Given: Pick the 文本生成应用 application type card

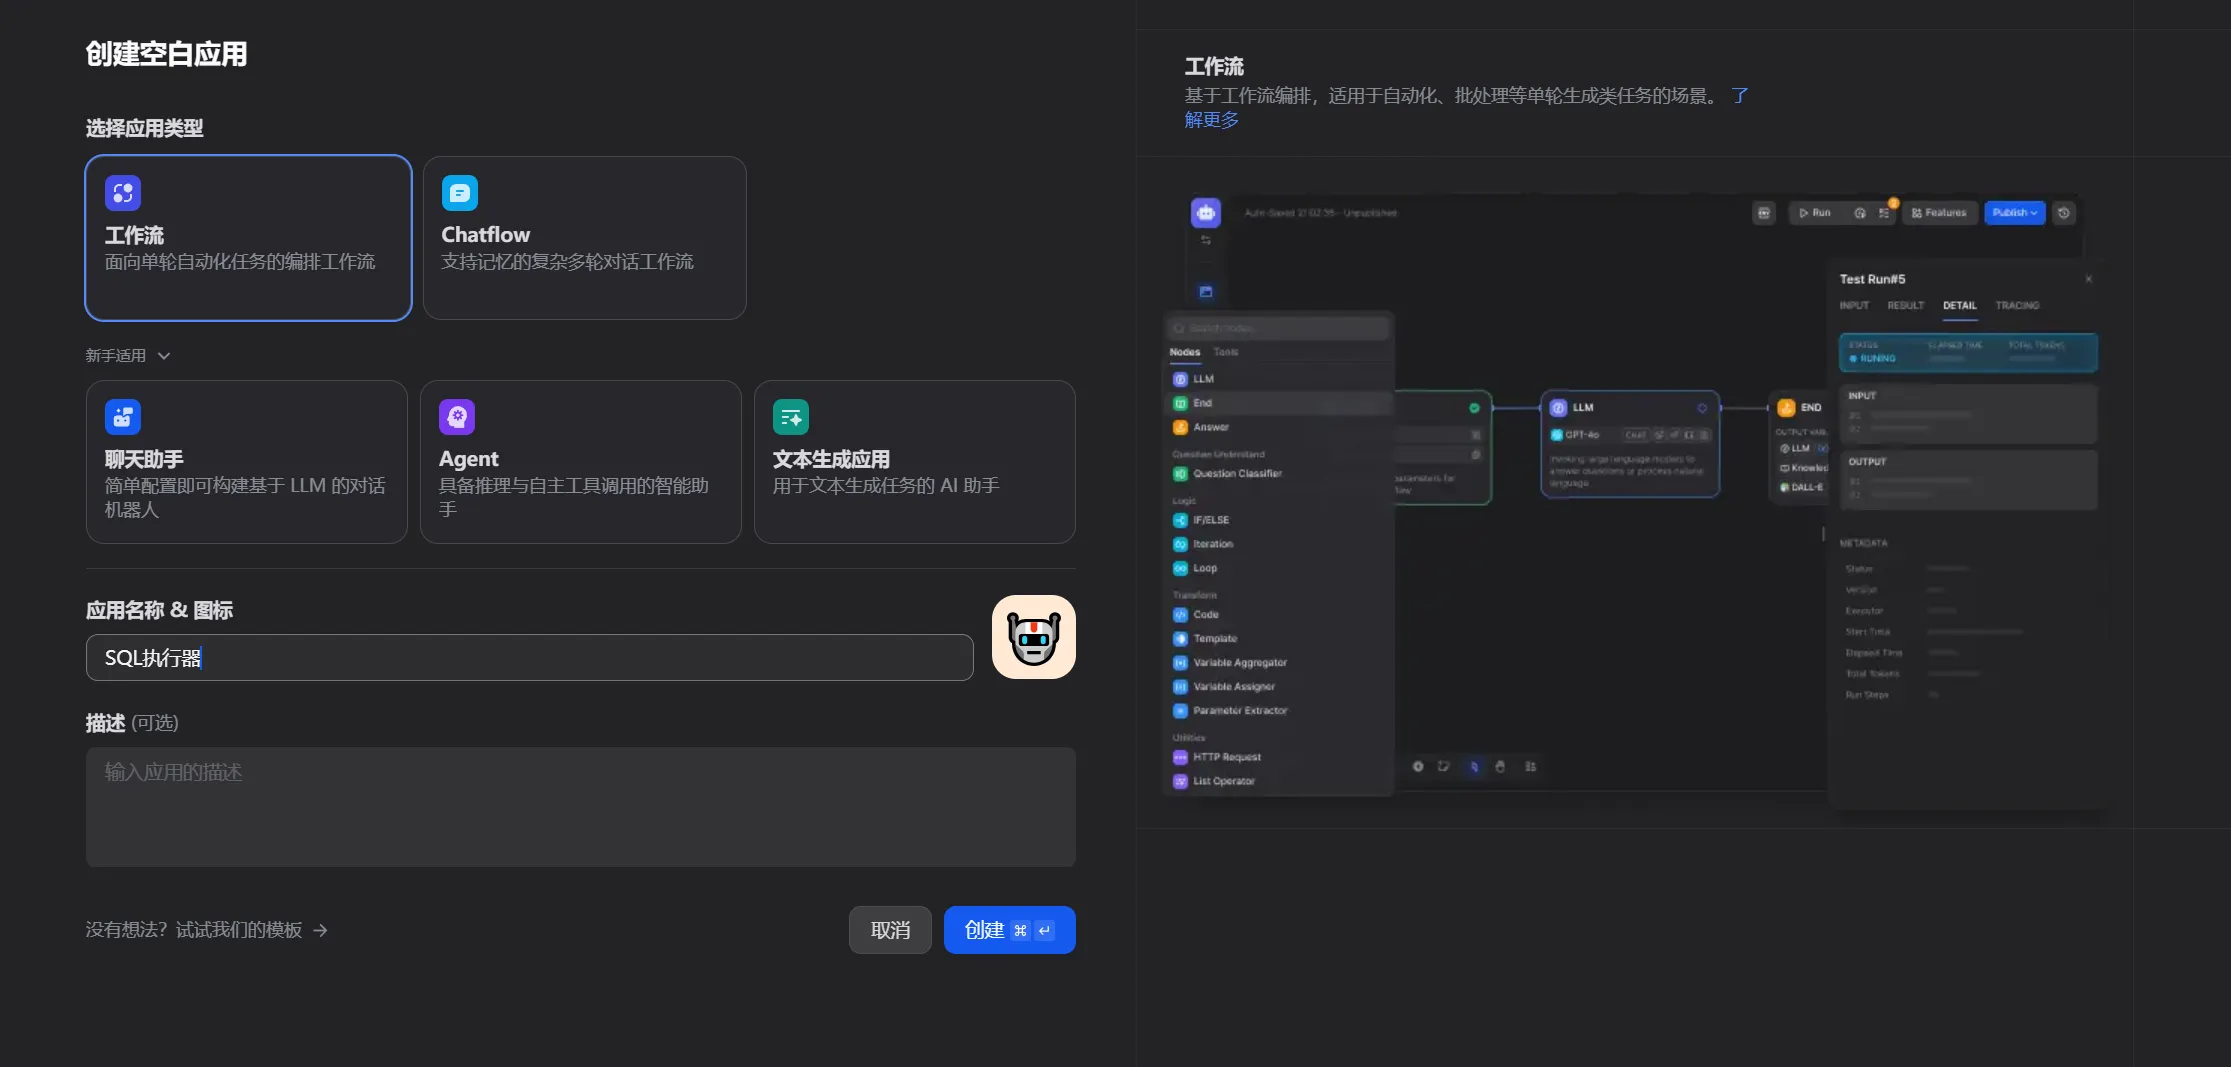Looking at the screenshot, I should 914,462.
